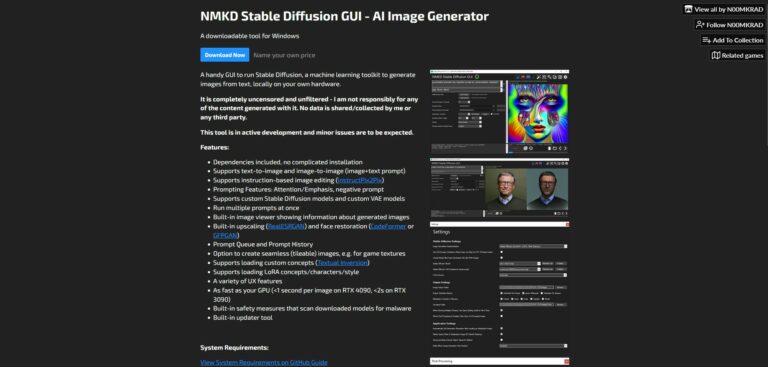Screen dimensions: 768x367
Task: Open the Settings window screenshot thumbnail
Action: point(500,287)
